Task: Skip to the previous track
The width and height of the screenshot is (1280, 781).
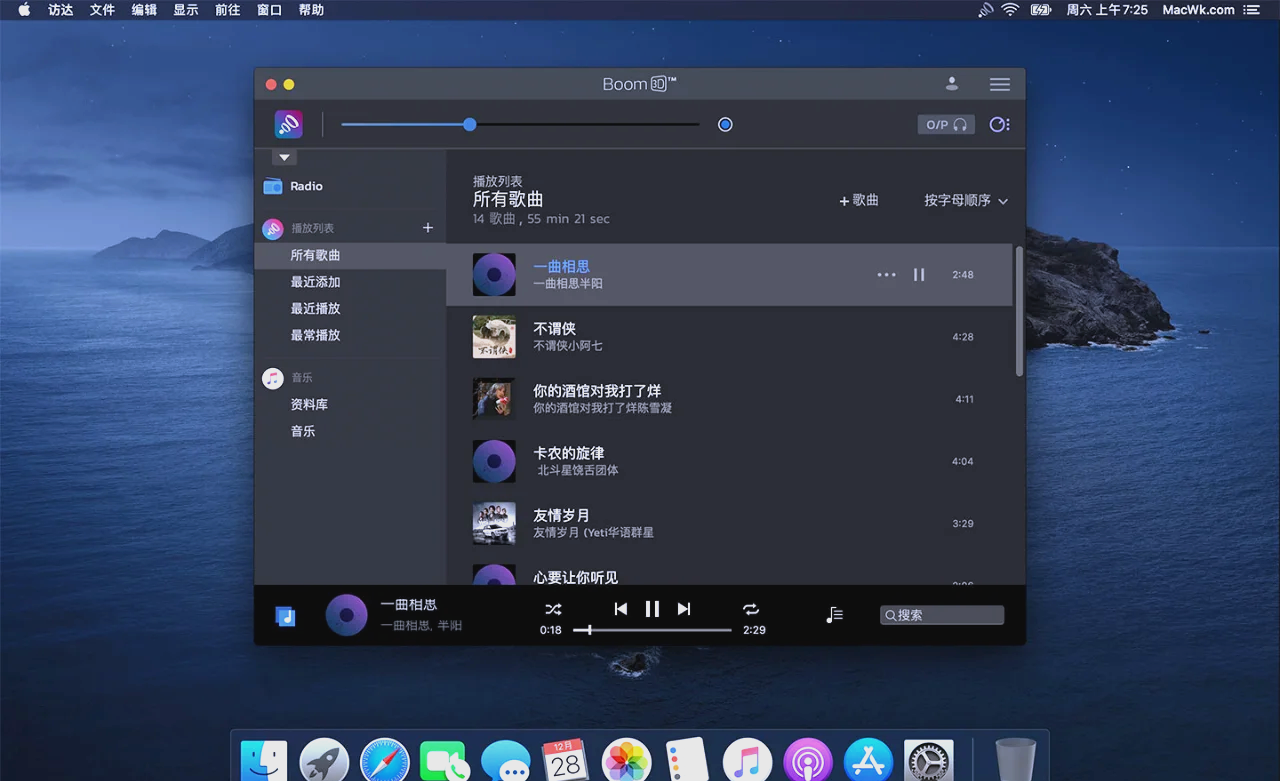Action: (x=620, y=609)
